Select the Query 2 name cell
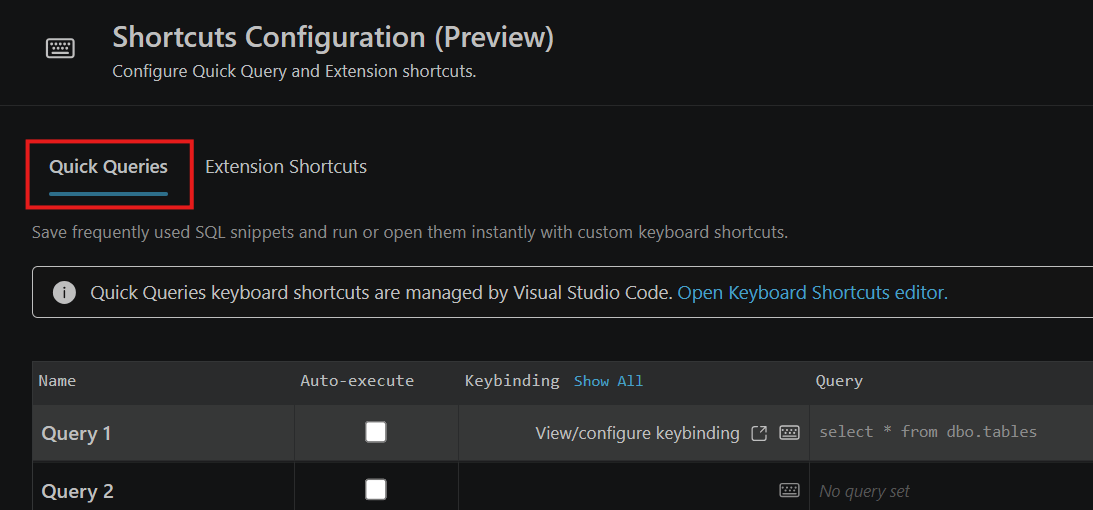The width and height of the screenshot is (1093, 510). coord(163,490)
